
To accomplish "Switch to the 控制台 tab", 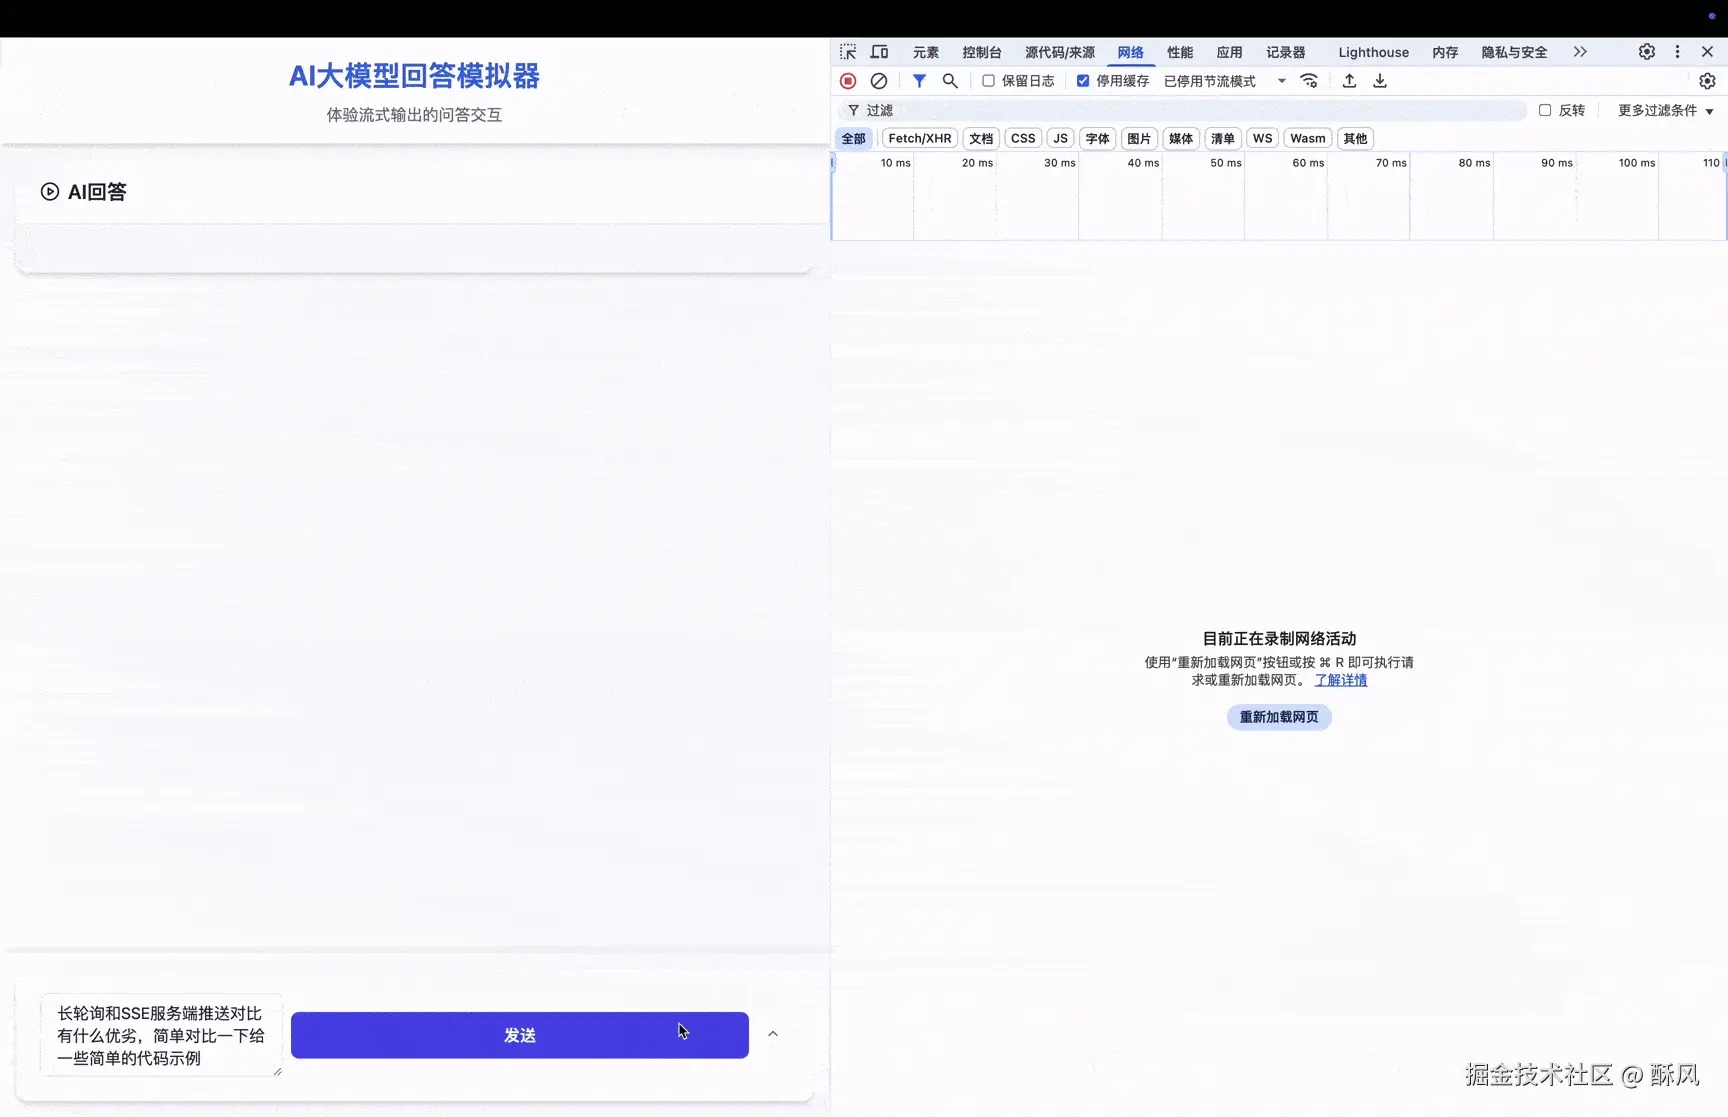I will (x=981, y=52).
